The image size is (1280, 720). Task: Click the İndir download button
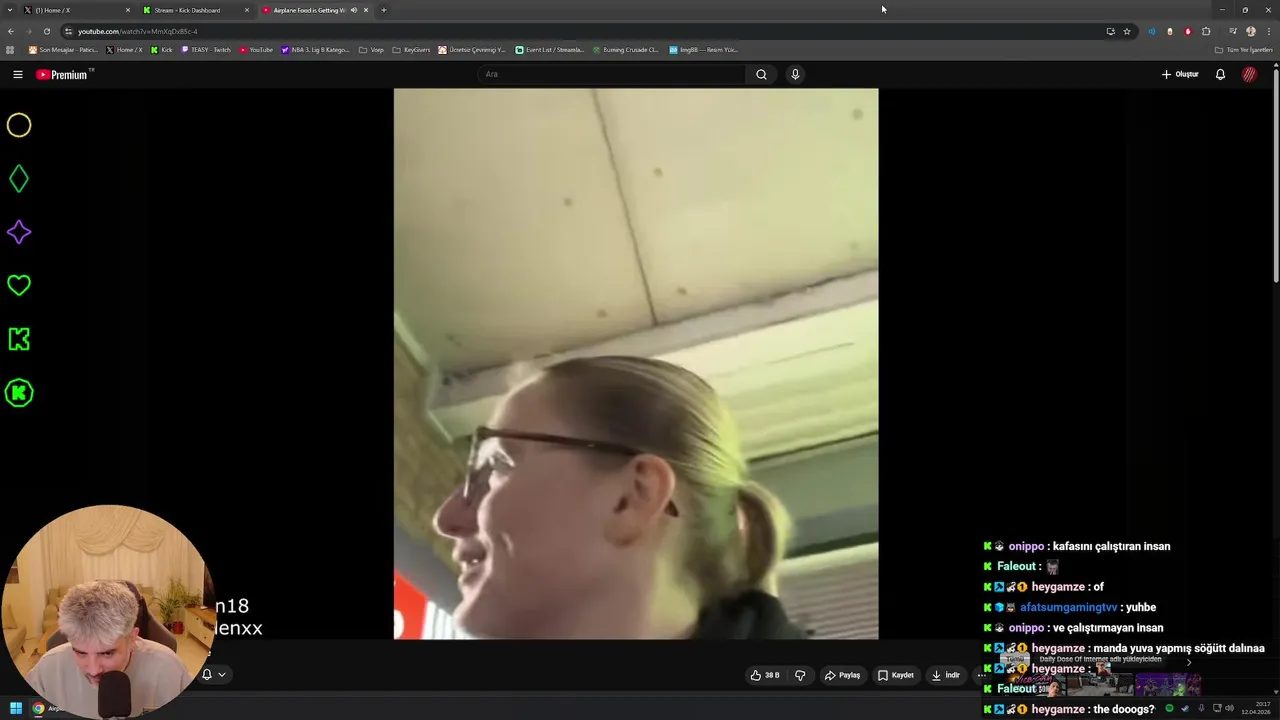pos(946,675)
